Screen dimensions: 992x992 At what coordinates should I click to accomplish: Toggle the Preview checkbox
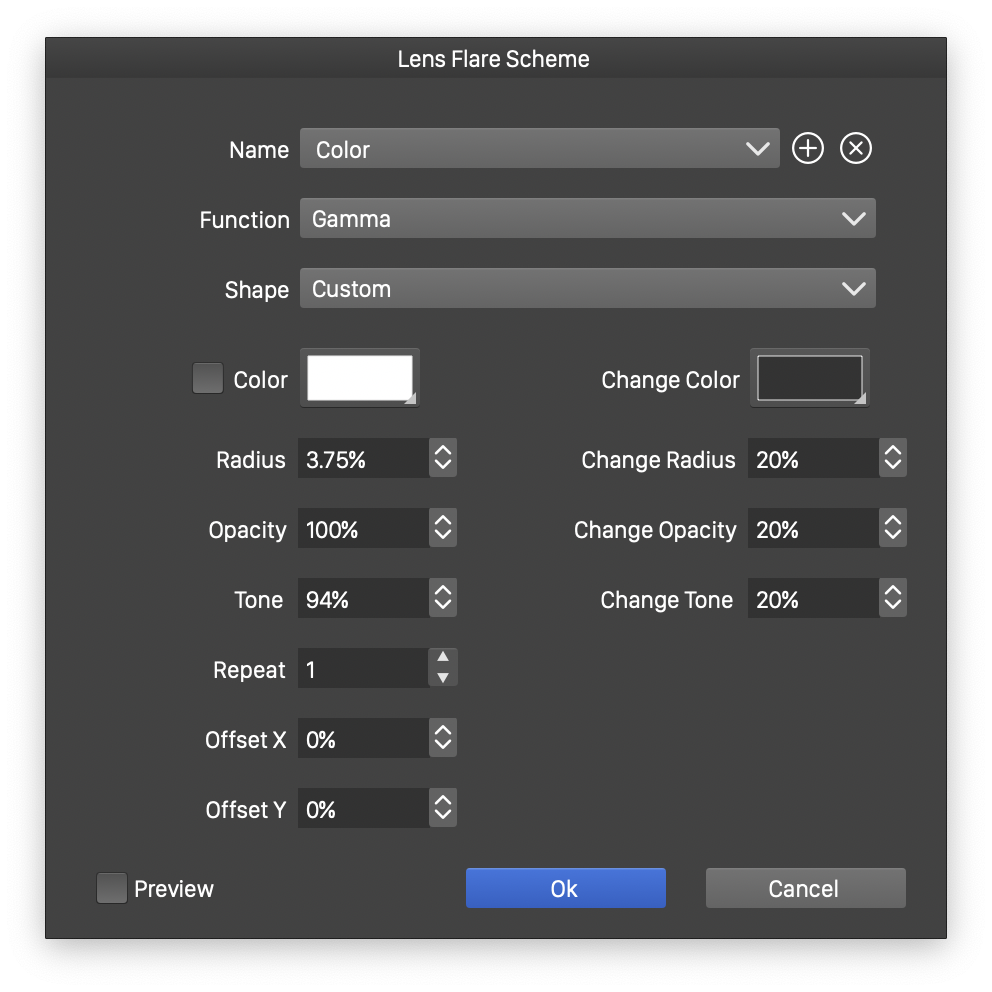click(x=112, y=888)
